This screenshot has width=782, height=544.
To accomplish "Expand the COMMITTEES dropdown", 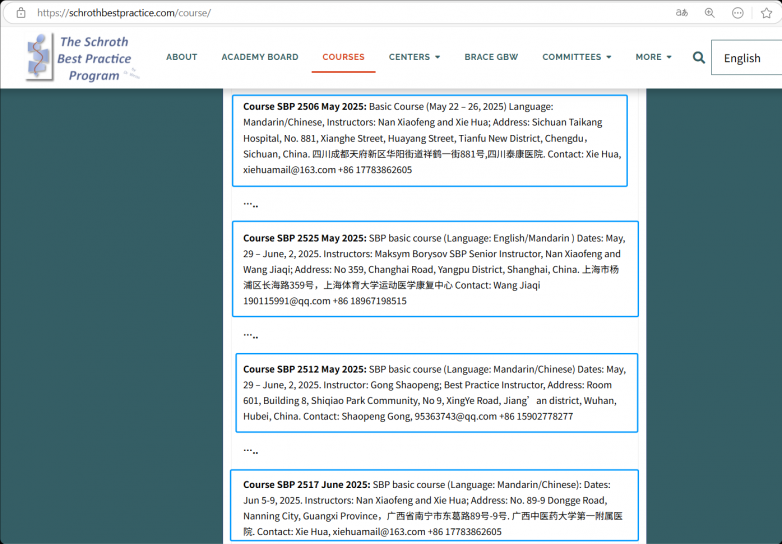I will click(577, 57).
